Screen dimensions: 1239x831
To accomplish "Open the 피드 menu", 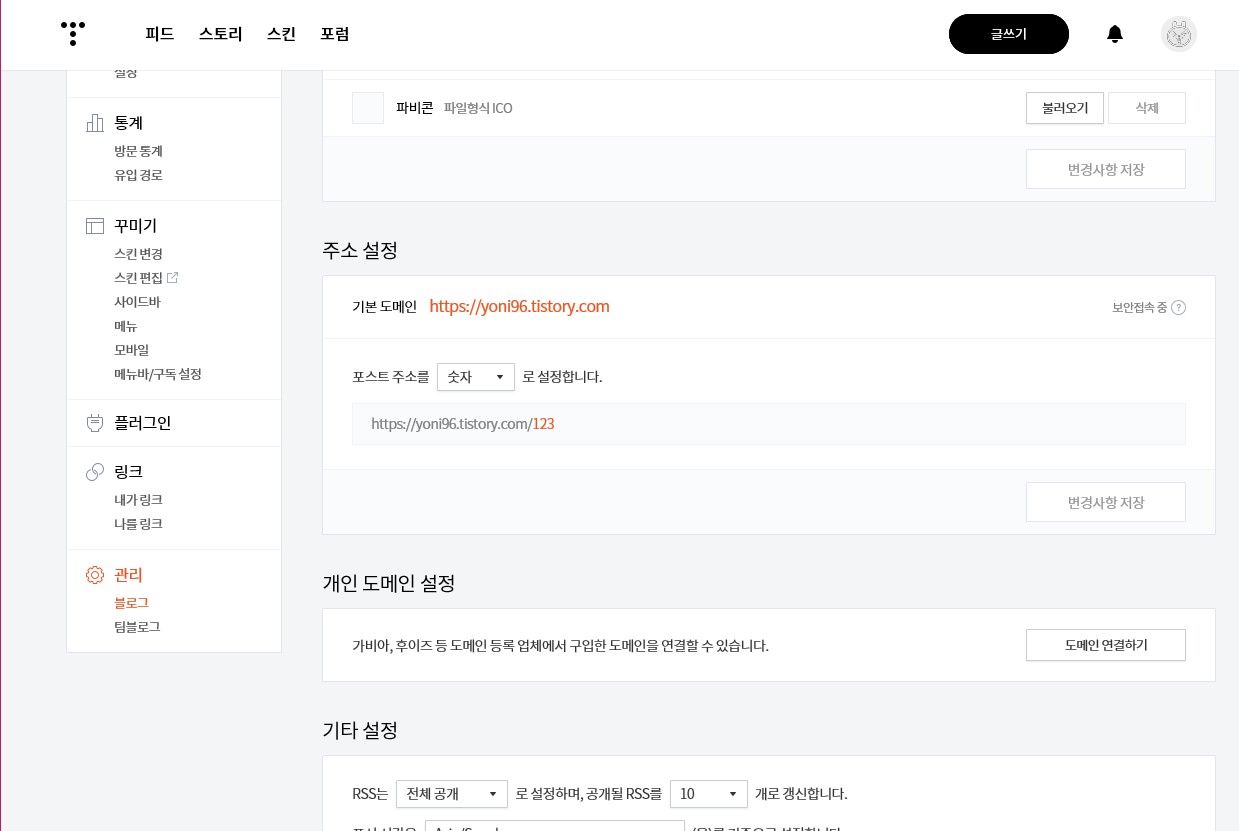I will click(x=160, y=34).
